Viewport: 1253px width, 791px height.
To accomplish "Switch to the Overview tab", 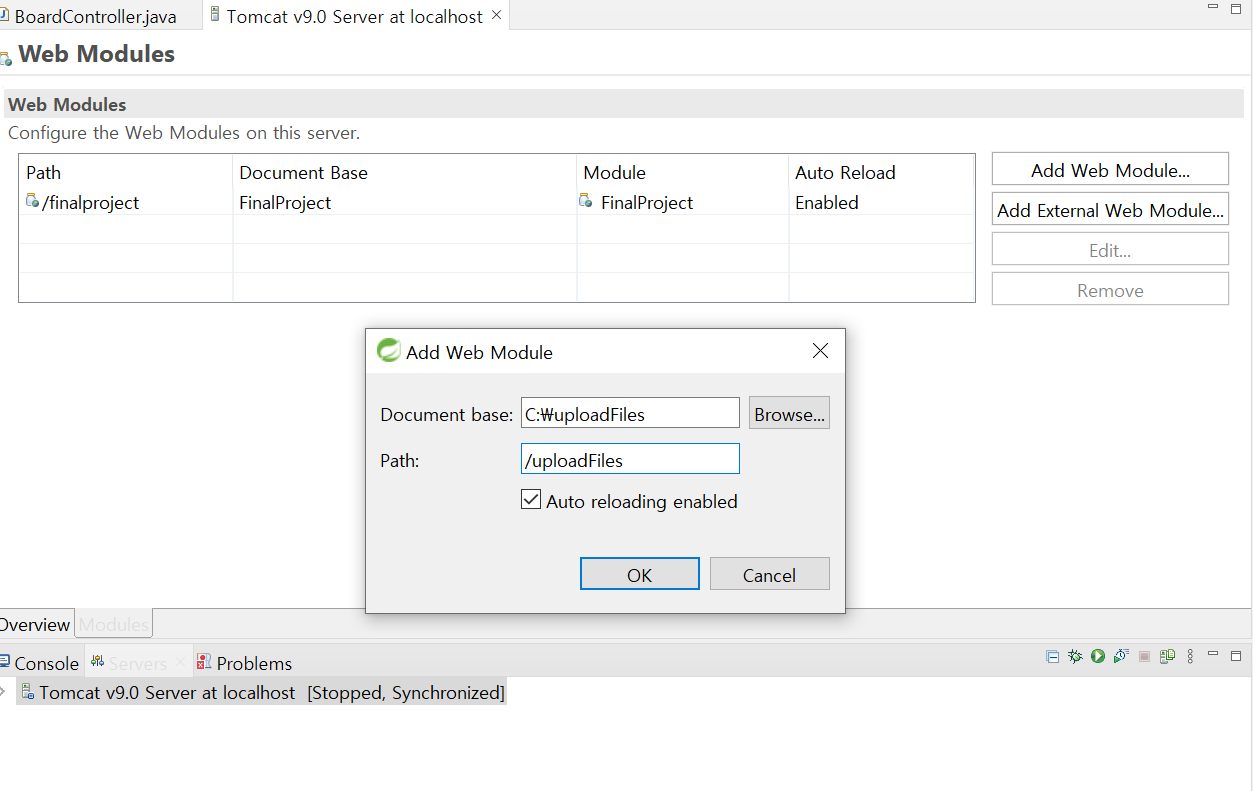I will pos(35,624).
